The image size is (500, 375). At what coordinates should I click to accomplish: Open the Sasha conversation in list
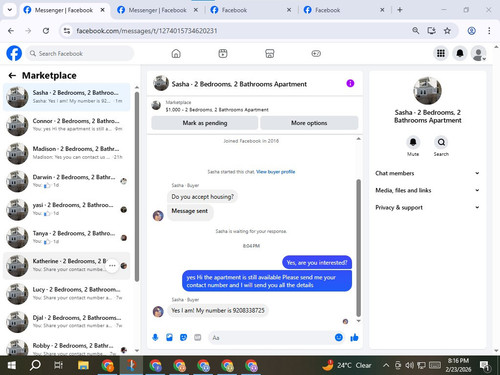(x=67, y=97)
